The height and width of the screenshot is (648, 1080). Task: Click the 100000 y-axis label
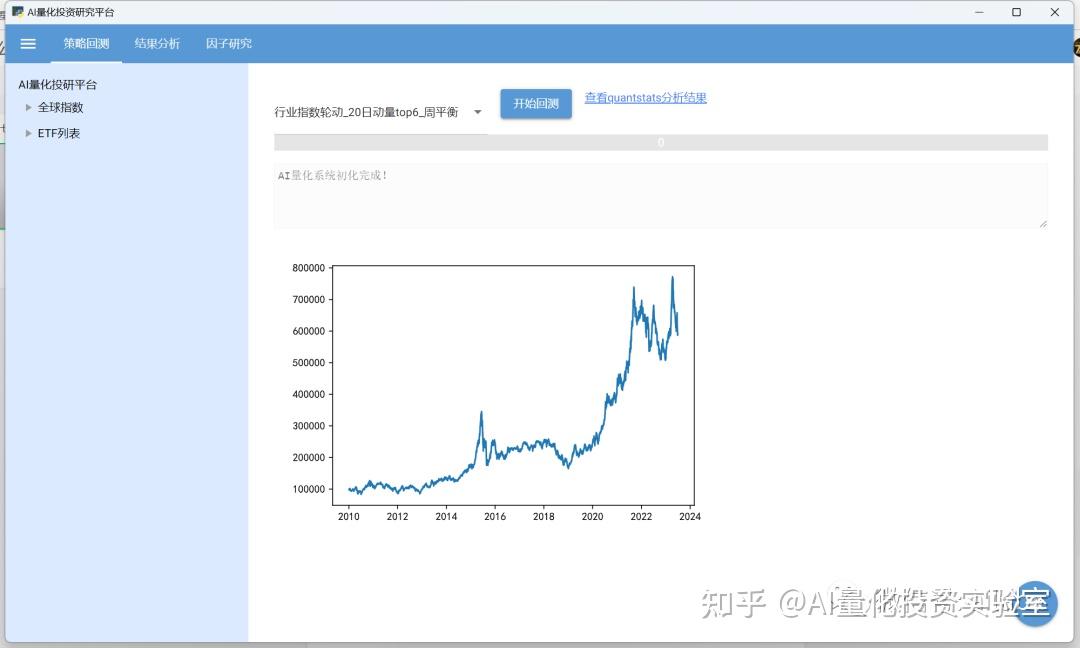coord(309,489)
